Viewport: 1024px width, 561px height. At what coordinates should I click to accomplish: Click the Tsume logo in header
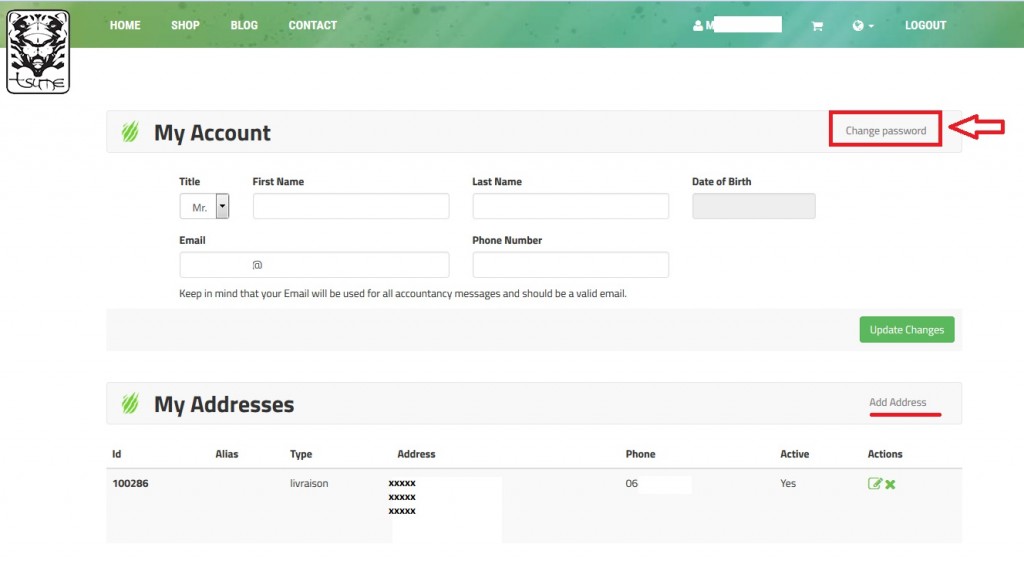38,52
